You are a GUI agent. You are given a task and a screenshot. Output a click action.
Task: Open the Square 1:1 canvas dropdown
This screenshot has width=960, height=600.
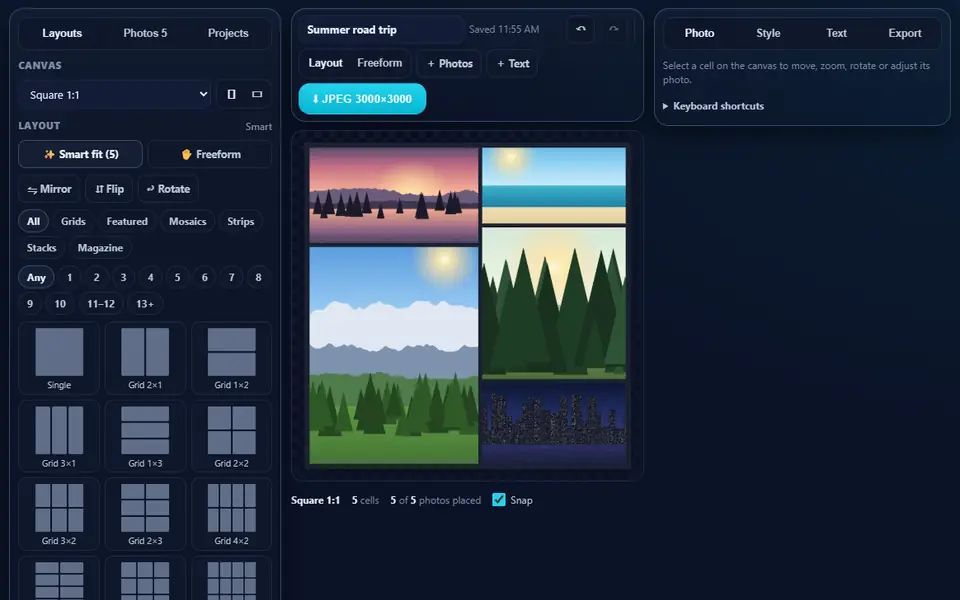click(115, 95)
